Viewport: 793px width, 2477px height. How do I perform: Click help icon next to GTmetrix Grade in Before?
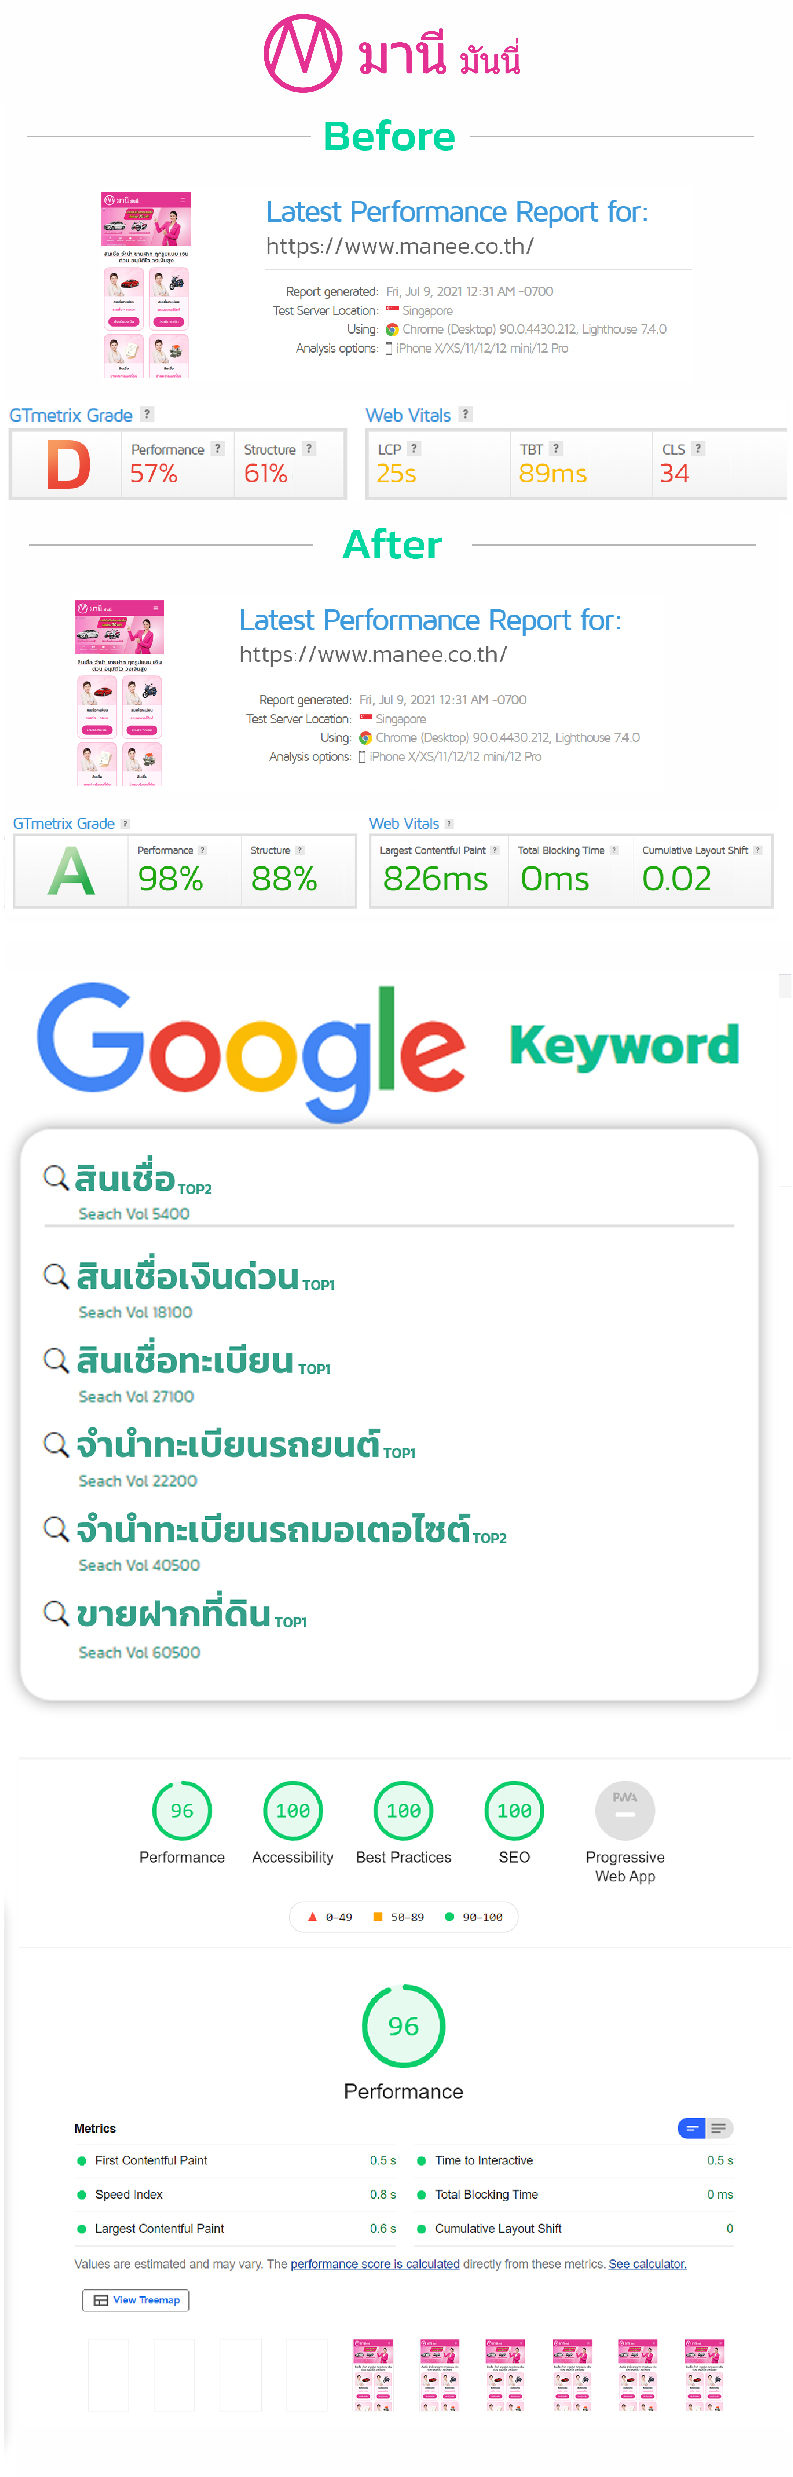(x=147, y=414)
